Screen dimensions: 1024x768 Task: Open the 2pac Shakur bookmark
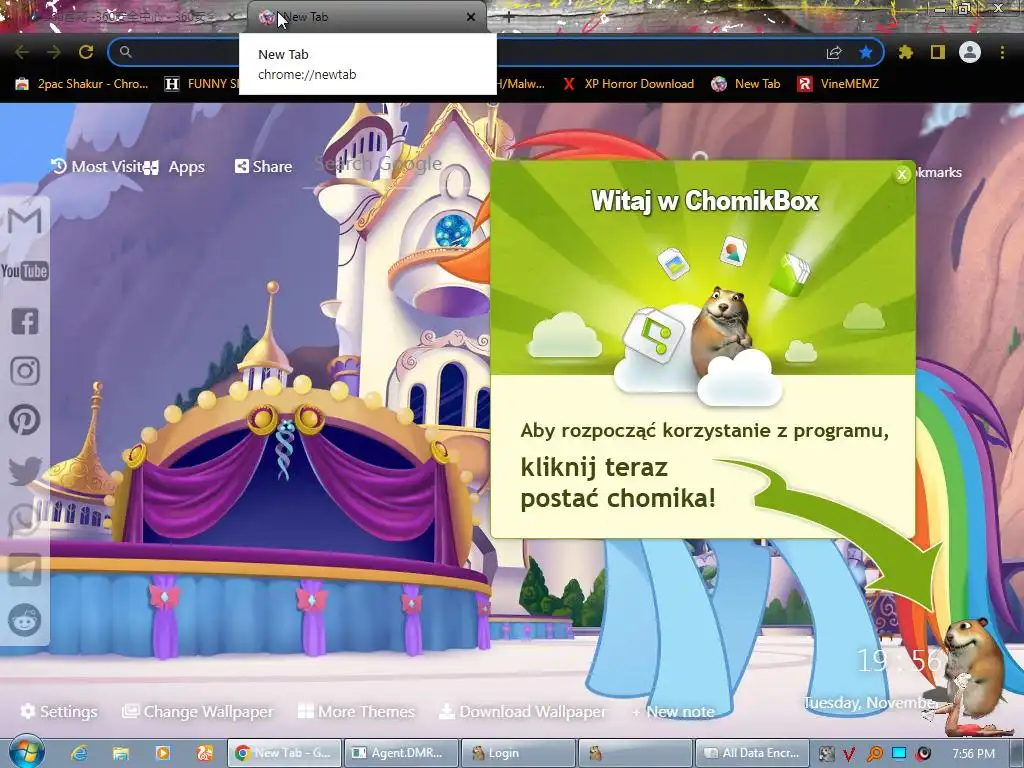[x=82, y=84]
